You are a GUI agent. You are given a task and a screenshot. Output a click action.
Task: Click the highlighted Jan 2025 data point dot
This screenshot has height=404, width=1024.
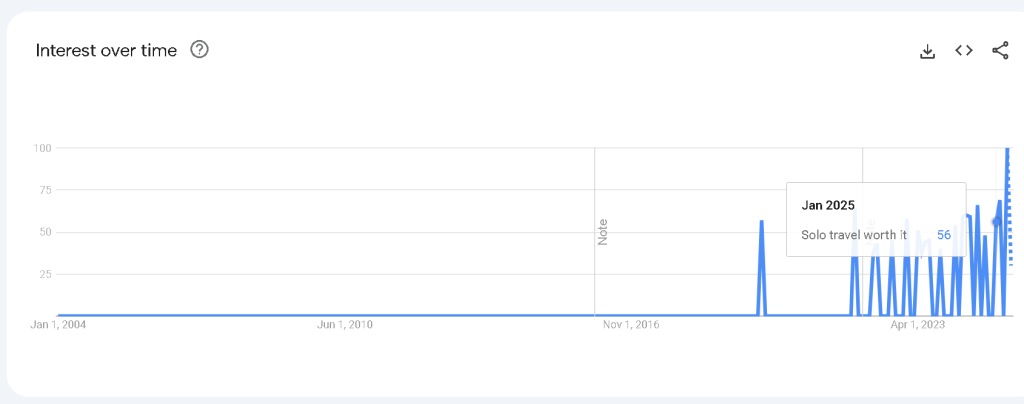997,222
